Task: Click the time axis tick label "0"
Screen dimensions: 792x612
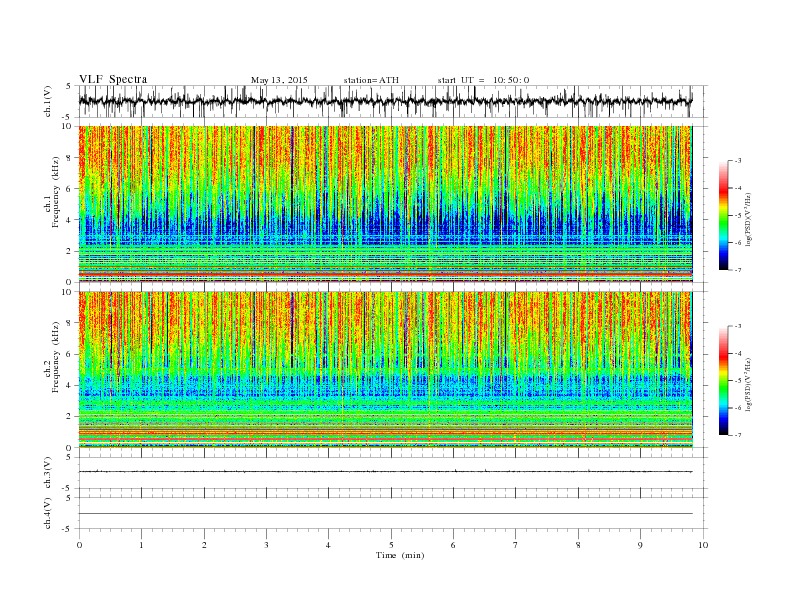Action: 79,545
